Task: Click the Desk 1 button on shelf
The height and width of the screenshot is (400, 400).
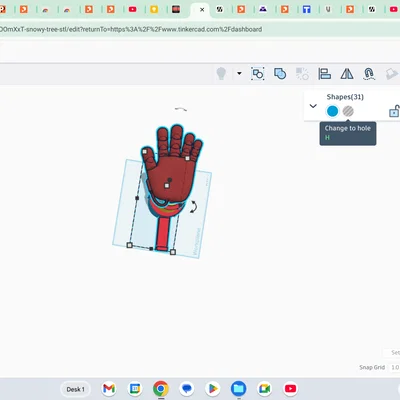Action: coord(75,389)
